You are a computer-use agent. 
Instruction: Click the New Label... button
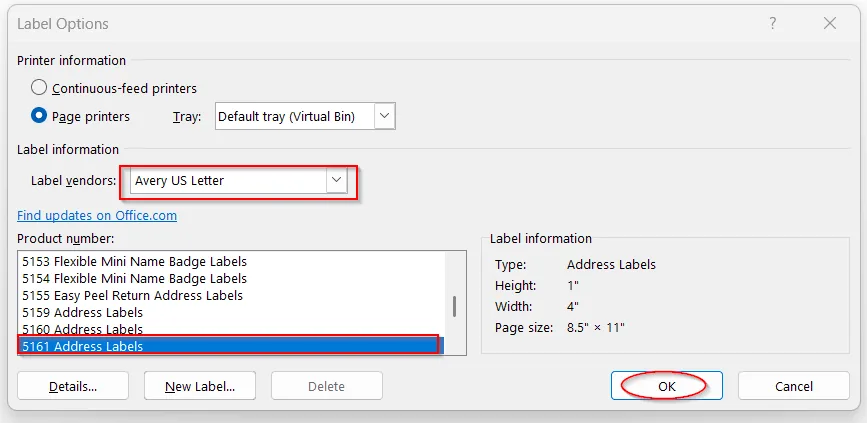(200, 386)
